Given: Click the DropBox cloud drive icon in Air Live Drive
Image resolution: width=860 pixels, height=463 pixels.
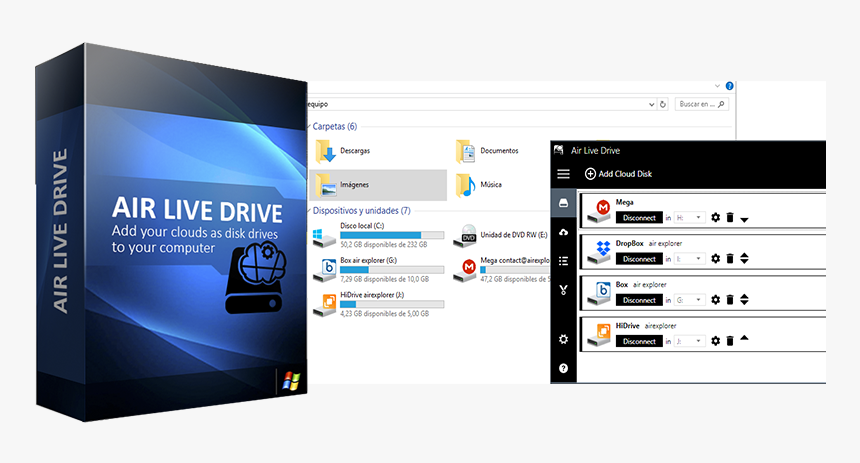Looking at the screenshot, I should 598,252.
